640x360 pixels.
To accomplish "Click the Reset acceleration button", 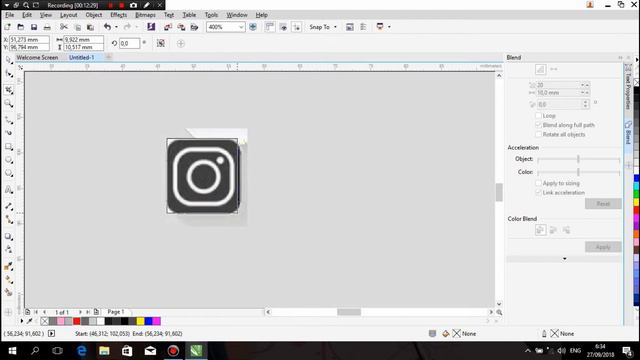I will 603,204.
